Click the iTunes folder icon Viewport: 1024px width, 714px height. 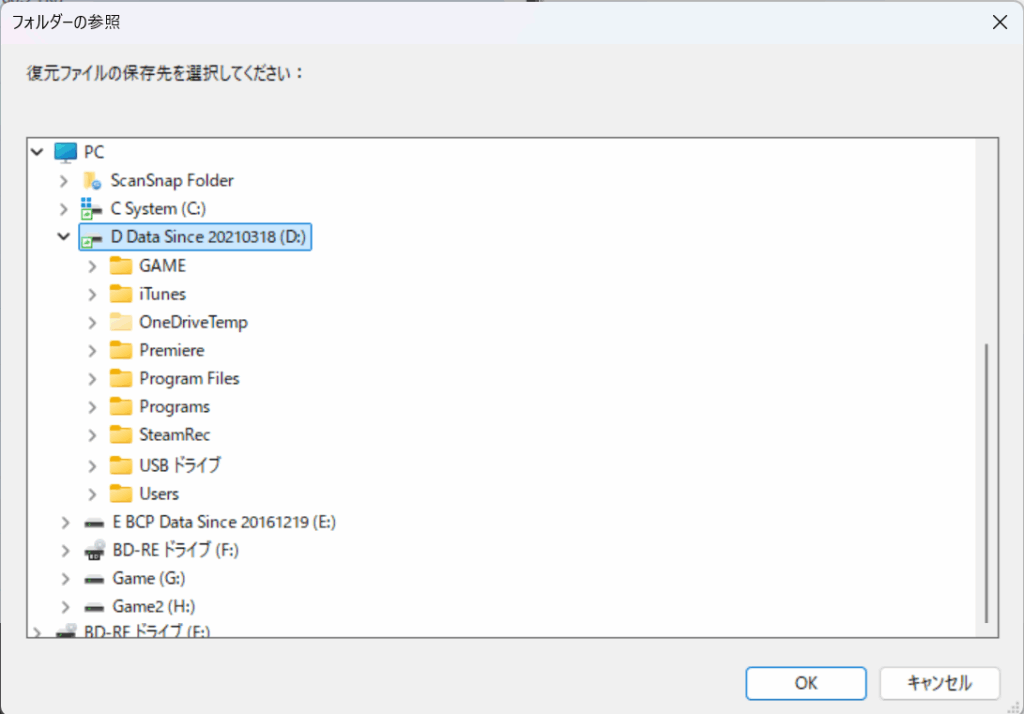point(121,294)
